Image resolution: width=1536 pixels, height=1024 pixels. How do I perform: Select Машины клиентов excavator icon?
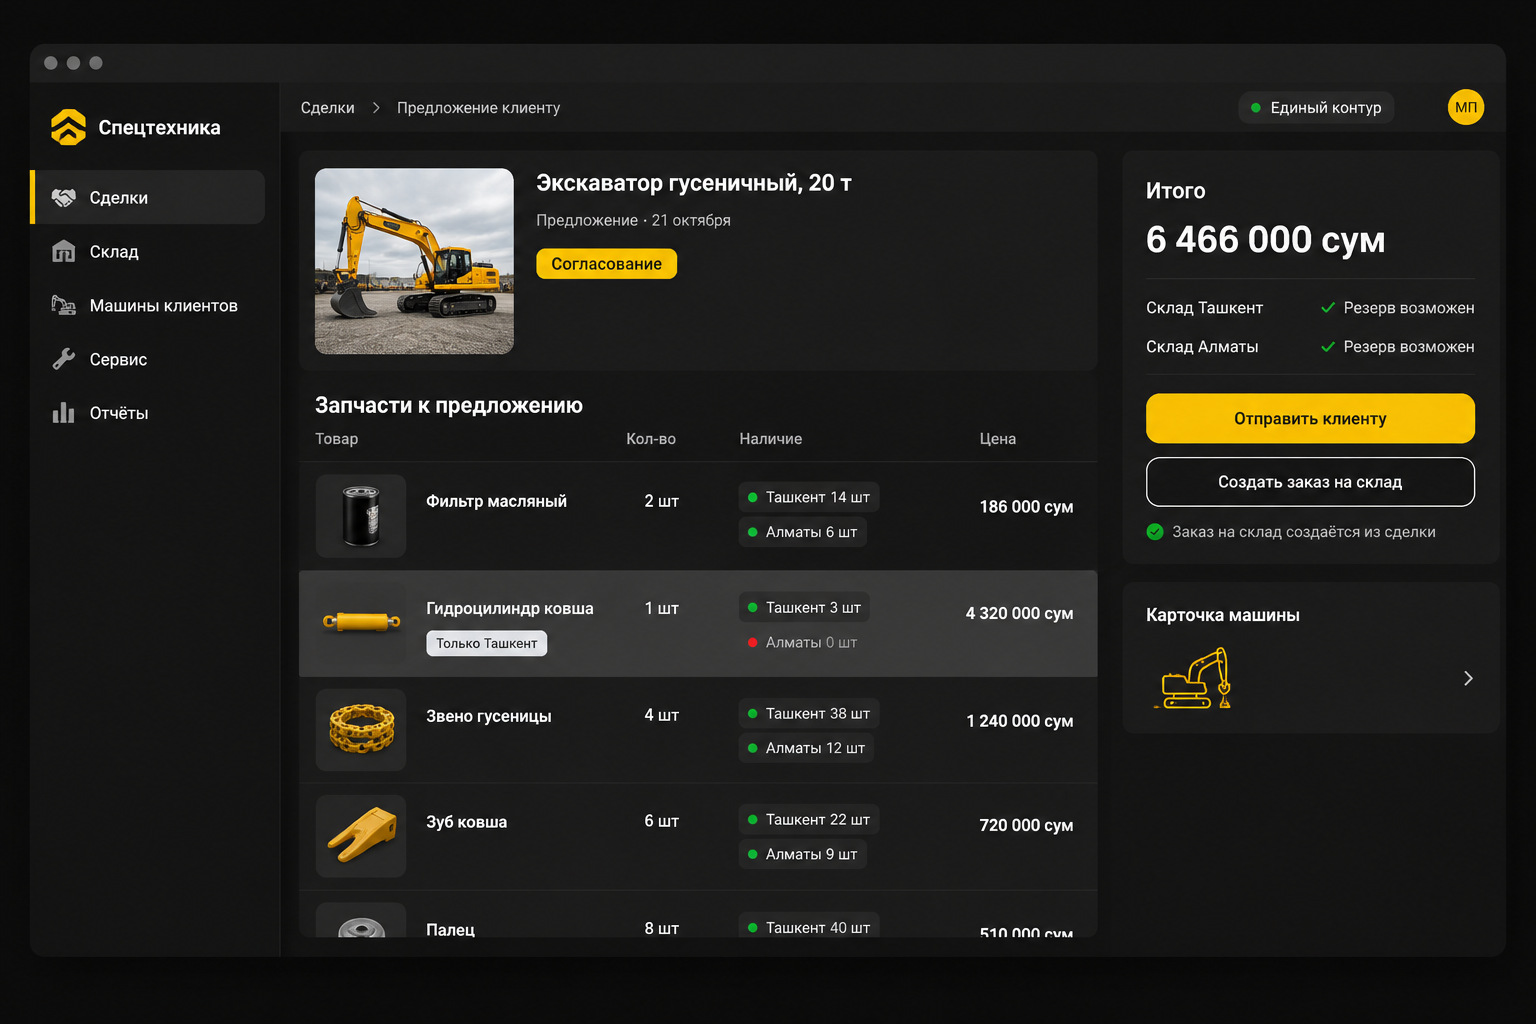(x=64, y=305)
